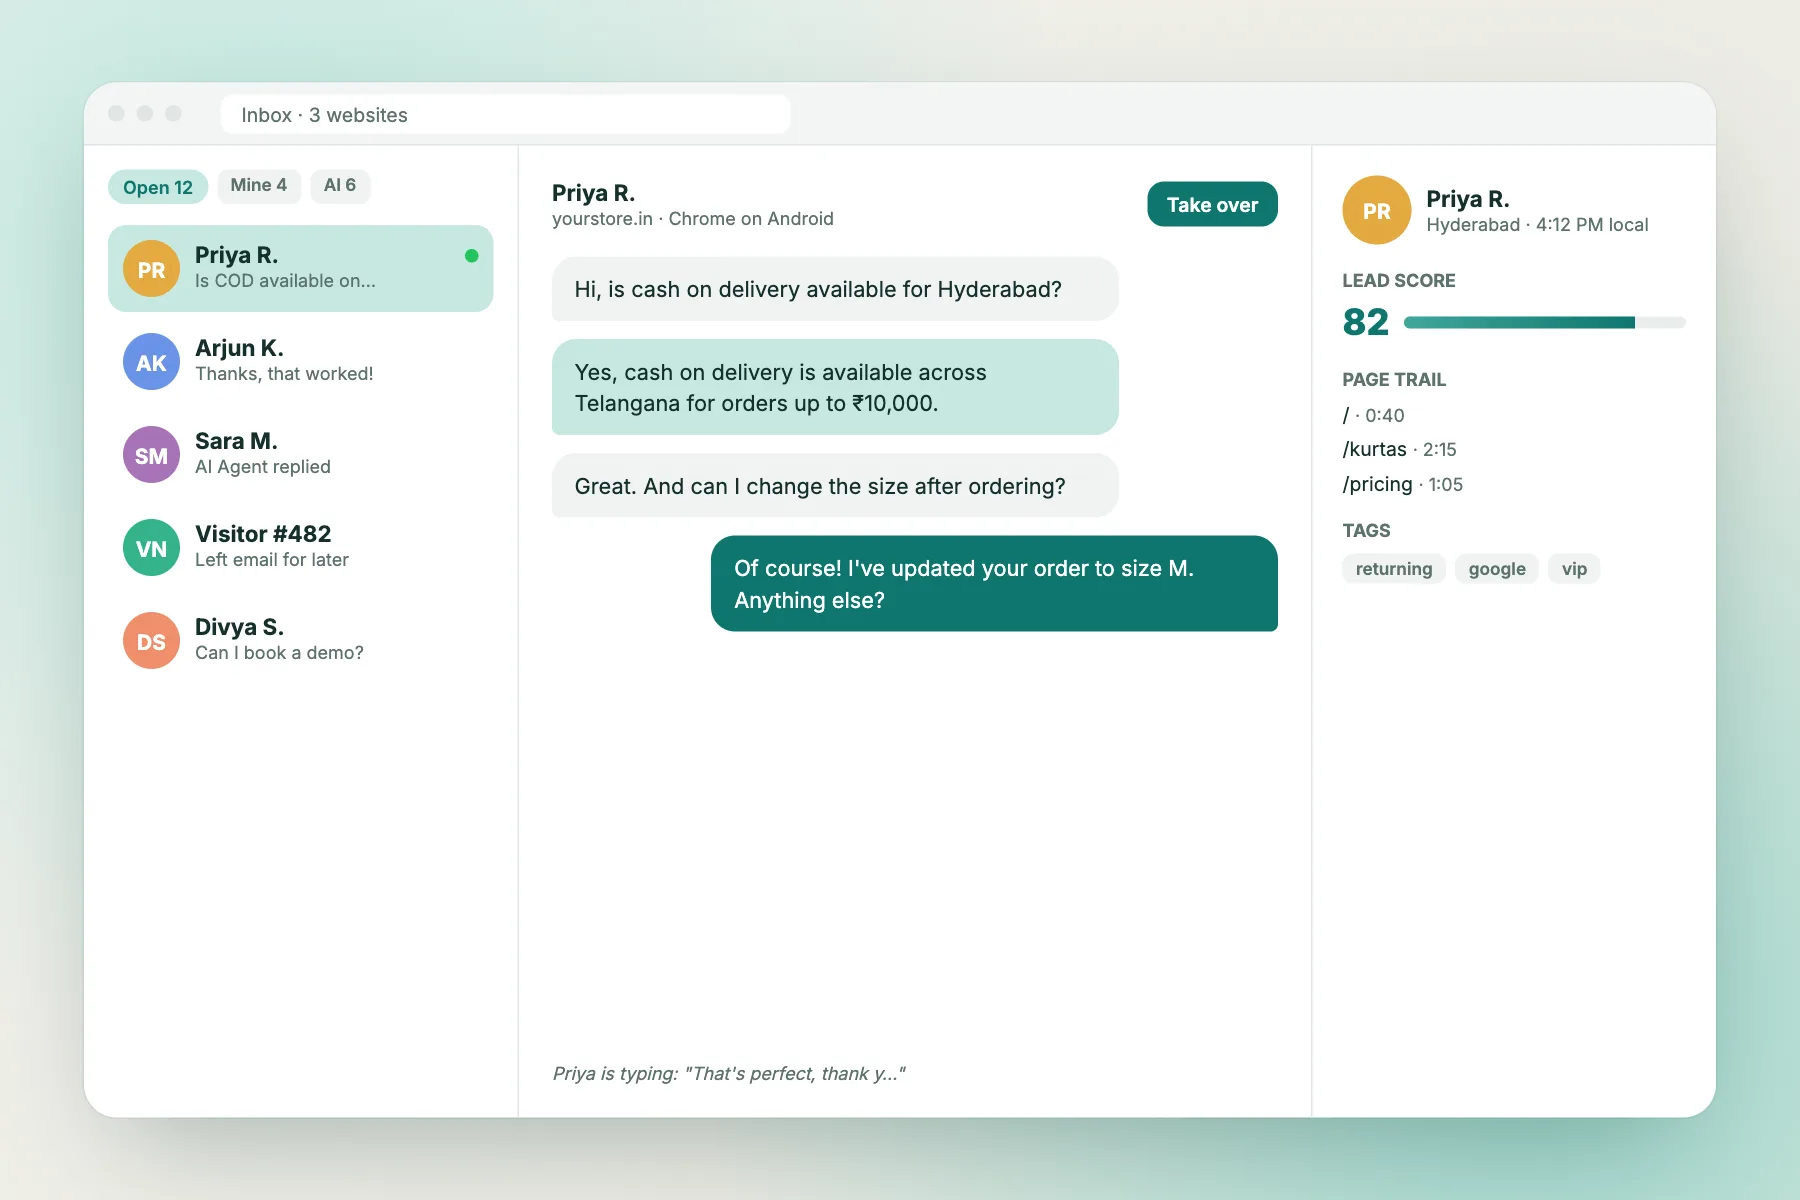This screenshot has width=1800, height=1200.
Task: Click the LEAD SCORE heading
Action: click(x=1398, y=281)
